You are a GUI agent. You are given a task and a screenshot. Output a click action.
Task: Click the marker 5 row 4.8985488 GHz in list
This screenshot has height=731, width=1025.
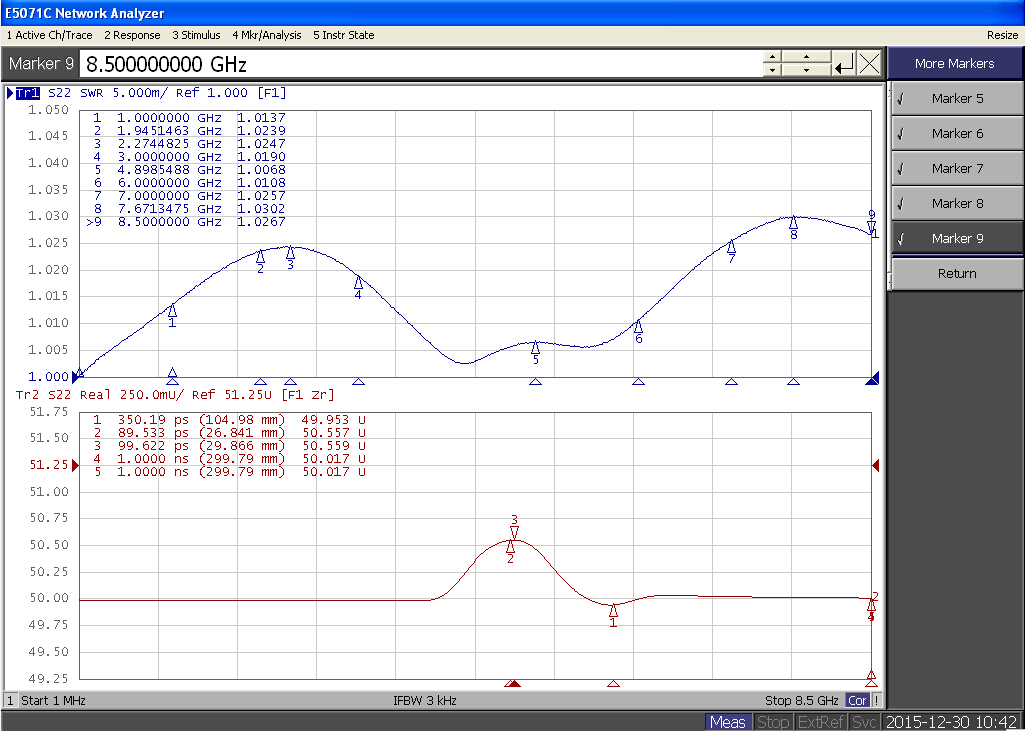pos(189,169)
